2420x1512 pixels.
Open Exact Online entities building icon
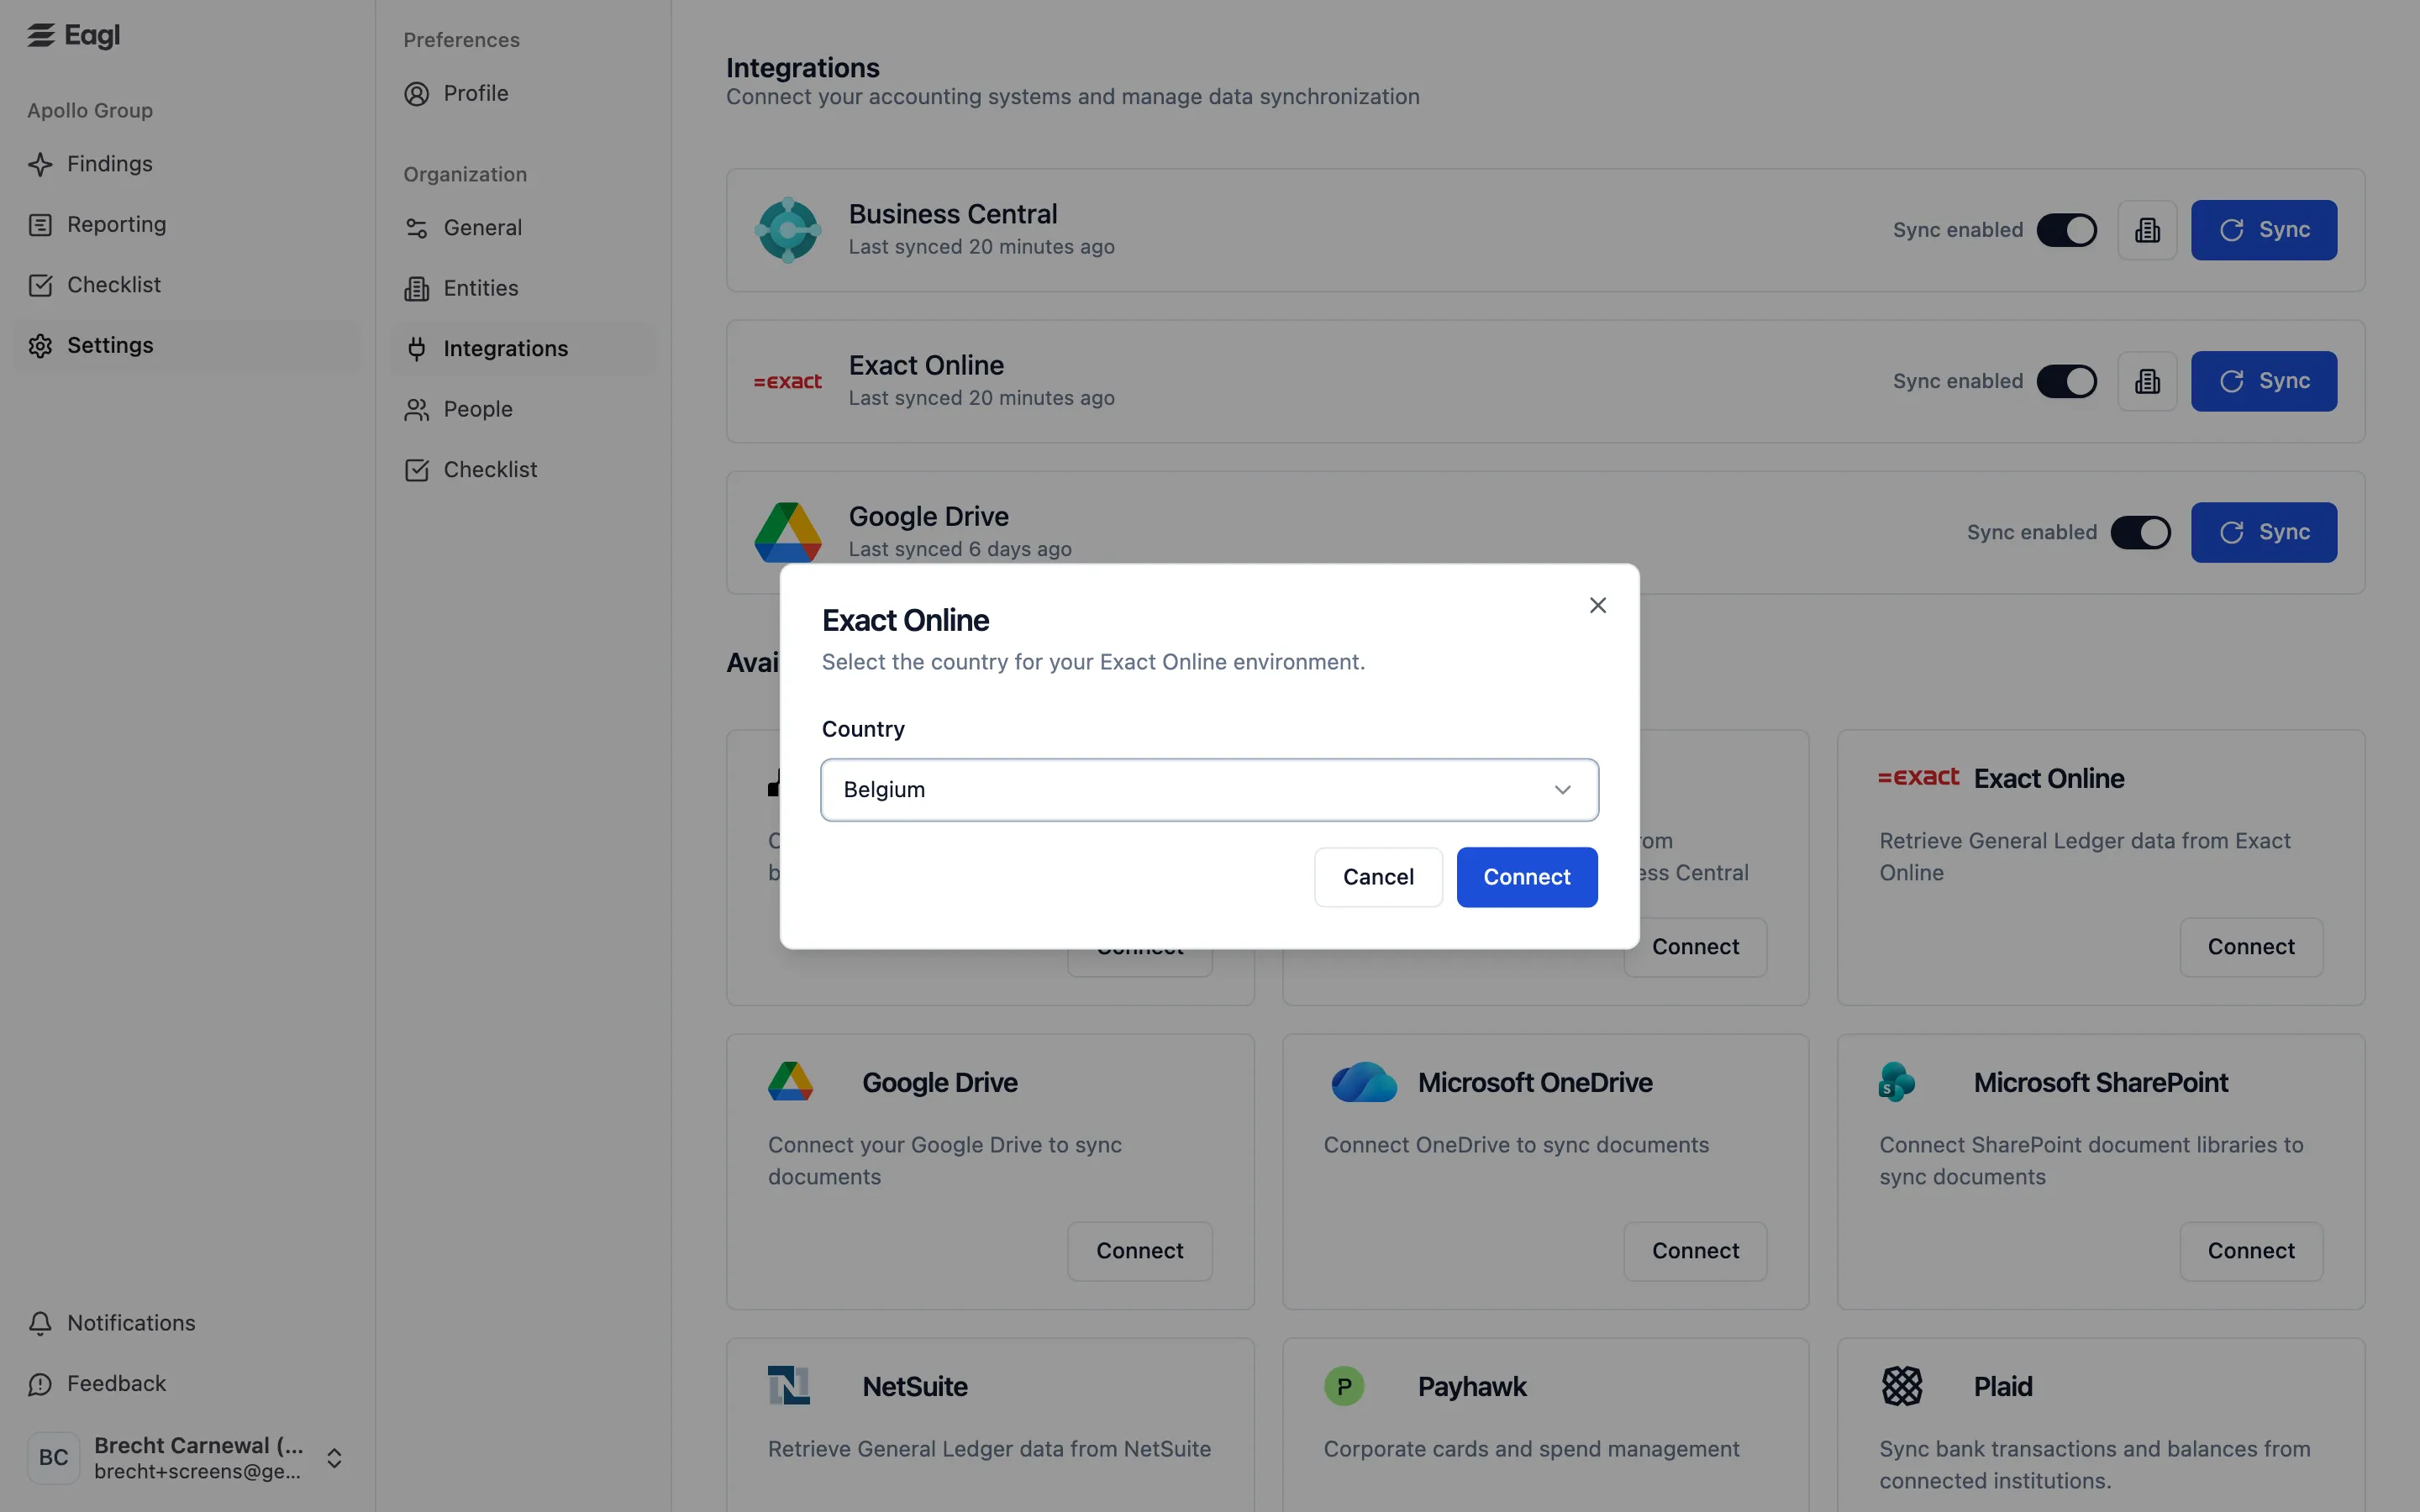pyautogui.click(x=2147, y=381)
